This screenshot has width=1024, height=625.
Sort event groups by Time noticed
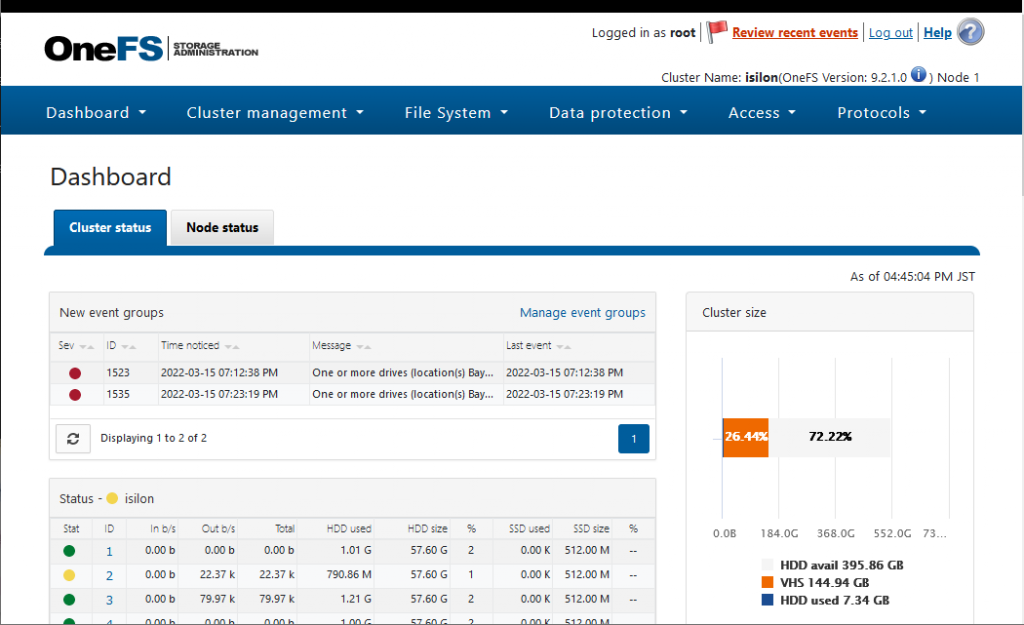coord(200,345)
